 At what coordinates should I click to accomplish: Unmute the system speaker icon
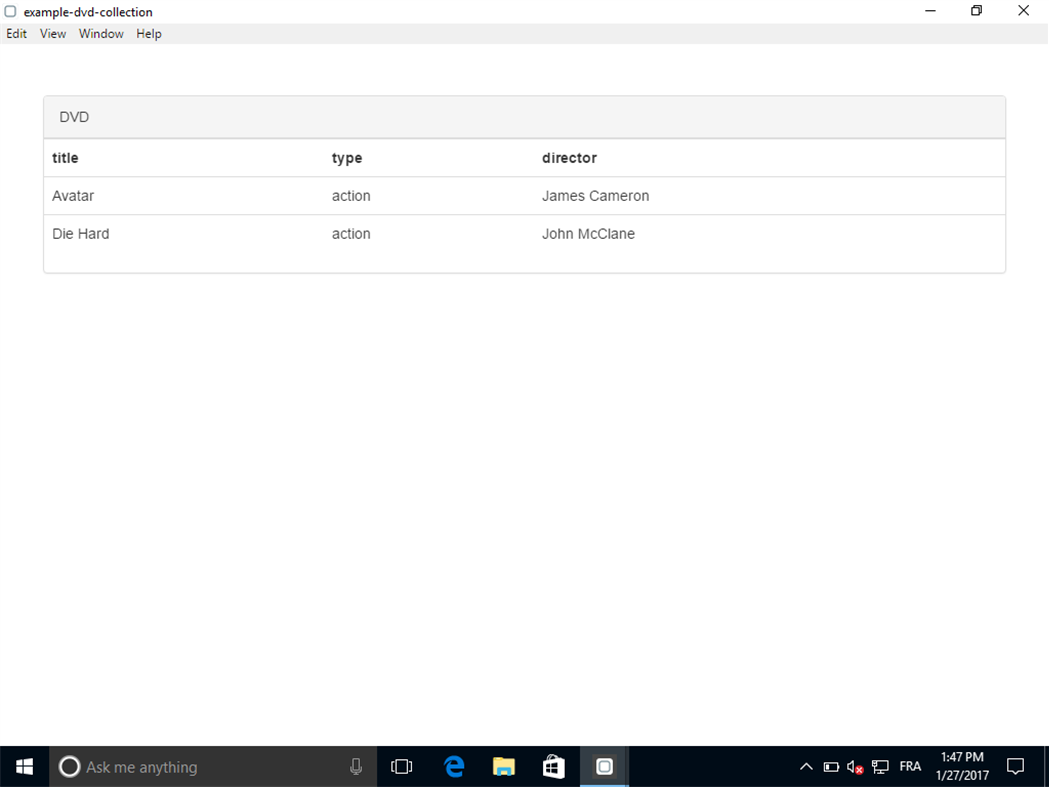[x=855, y=766]
